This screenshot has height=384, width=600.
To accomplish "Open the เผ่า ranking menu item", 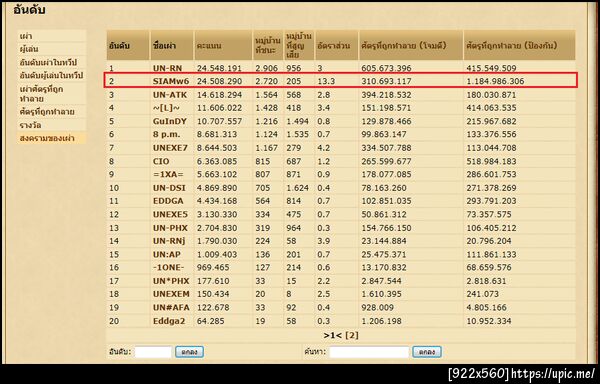I will point(26,36).
